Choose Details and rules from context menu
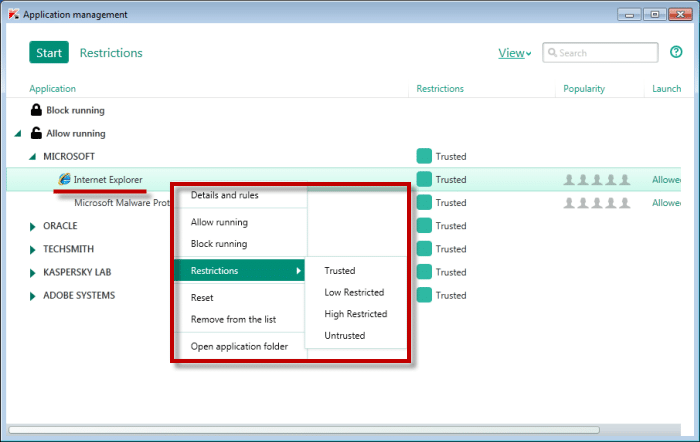The height and width of the screenshot is (442, 700). click(225, 195)
